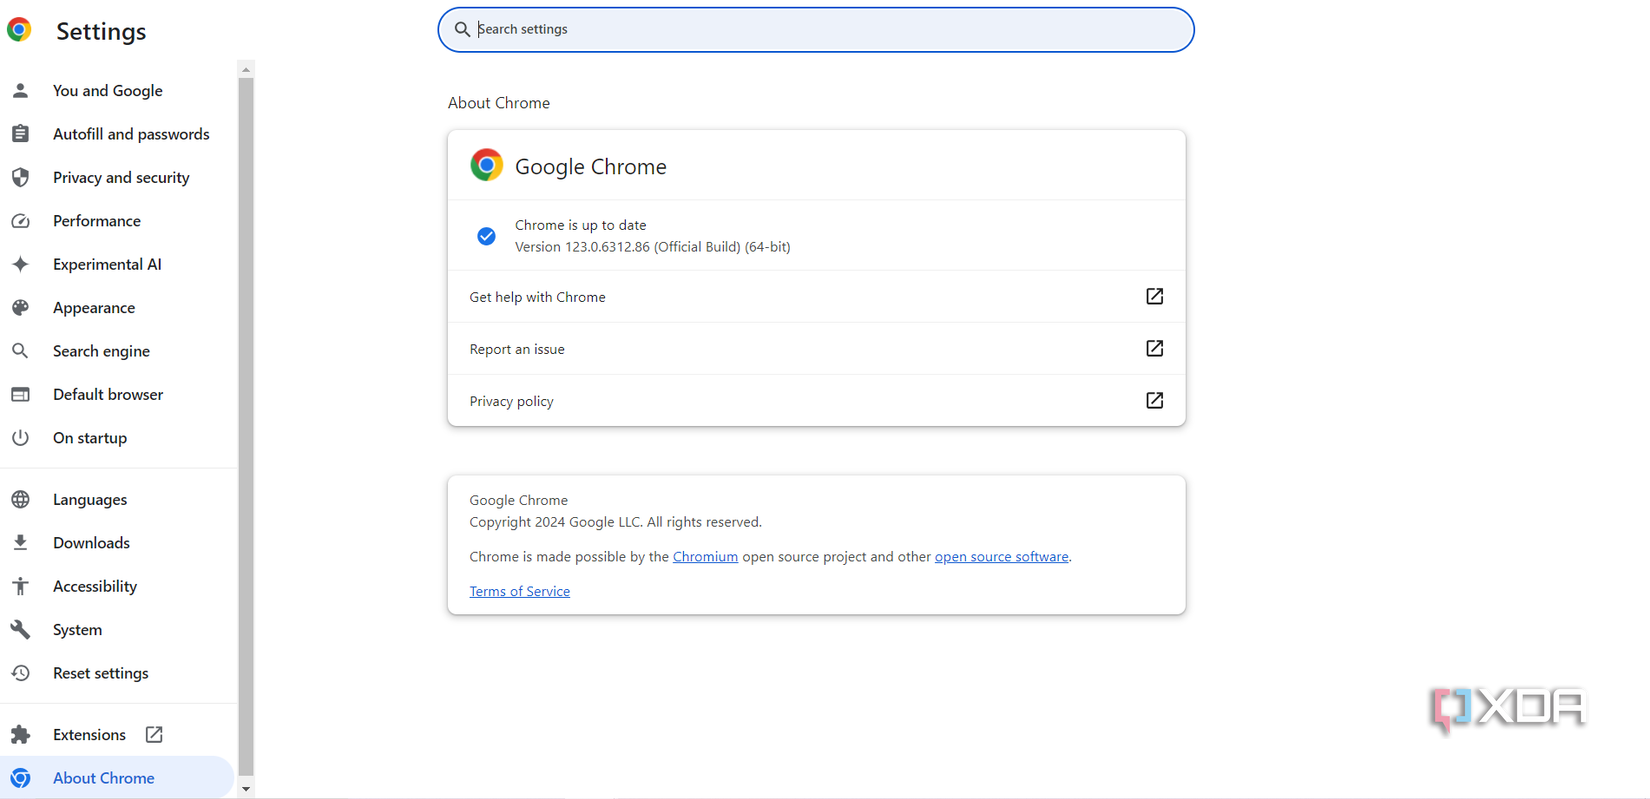Click the Accessibility figure icon

(x=20, y=586)
